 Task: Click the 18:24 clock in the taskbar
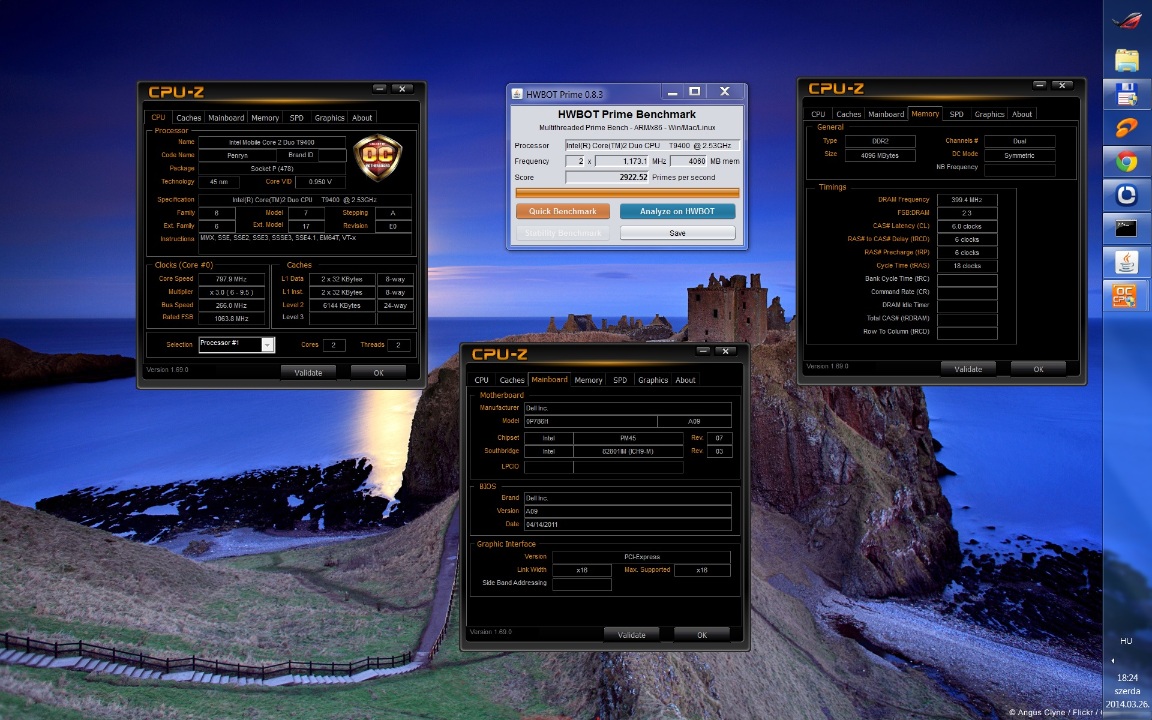[1128, 678]
